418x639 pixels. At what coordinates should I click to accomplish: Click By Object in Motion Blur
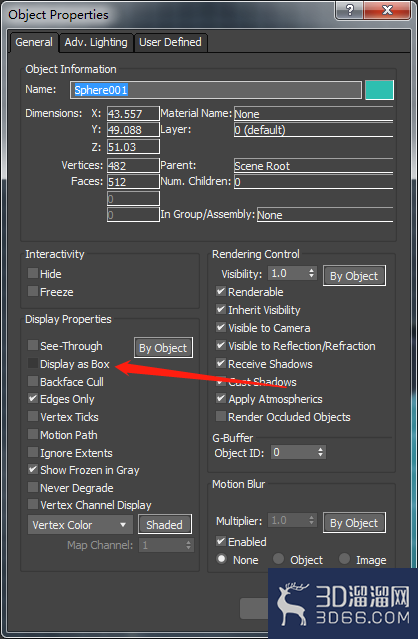354,523
